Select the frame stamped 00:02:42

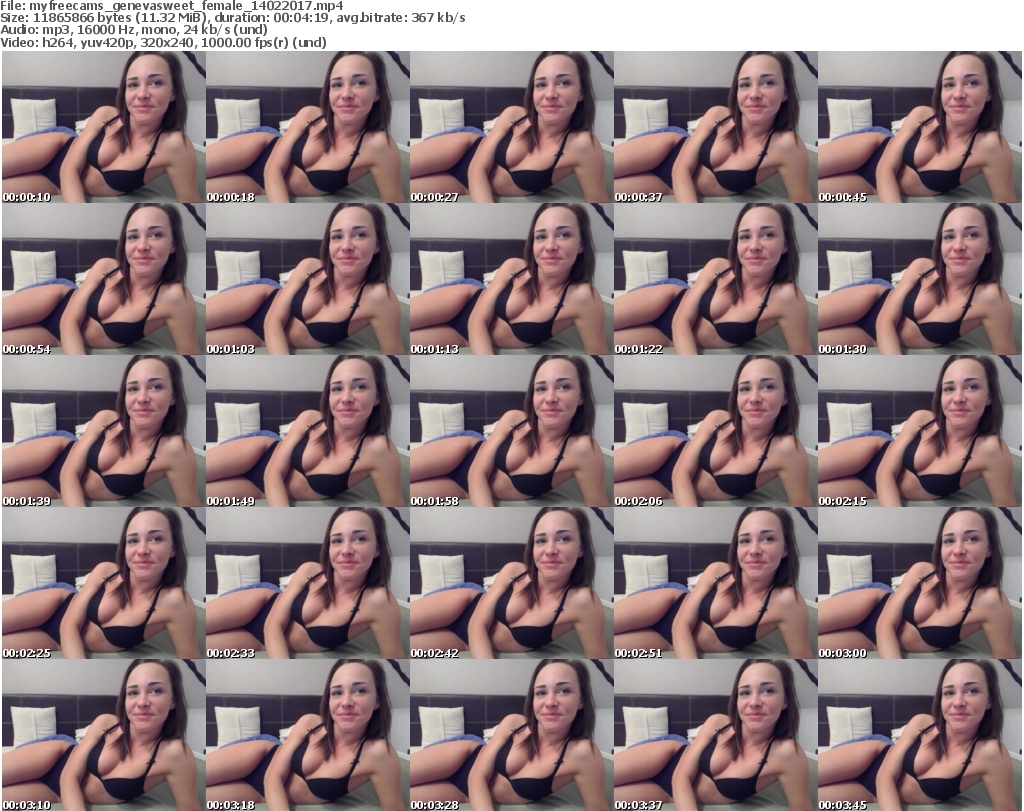(x=511, y=584)
